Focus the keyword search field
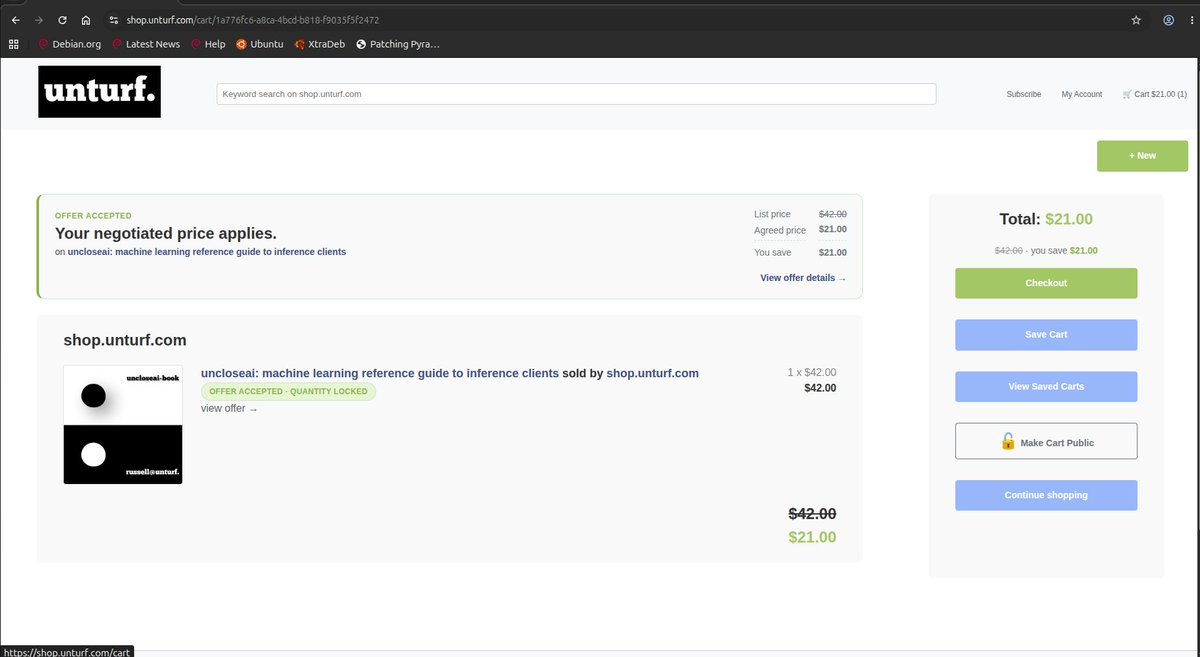The width and height of the screenshot is (1200, 657). (x=576, y=94)
